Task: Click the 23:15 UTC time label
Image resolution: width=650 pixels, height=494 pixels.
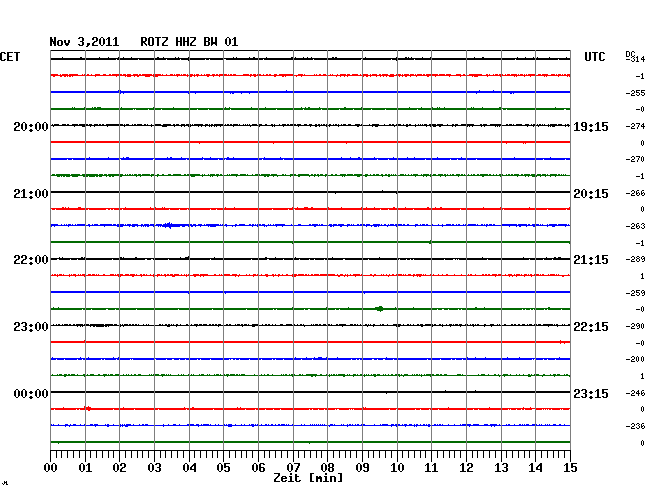Action: (x=591, y=393)
